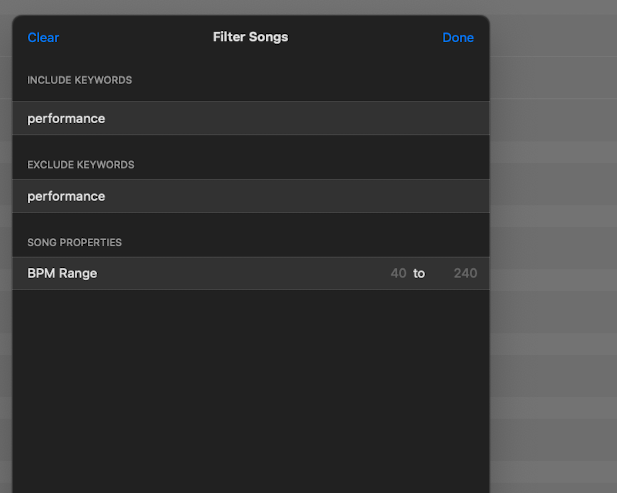Click the word performance under Include Keywords
617x493 pixels.
click(66, 118)
